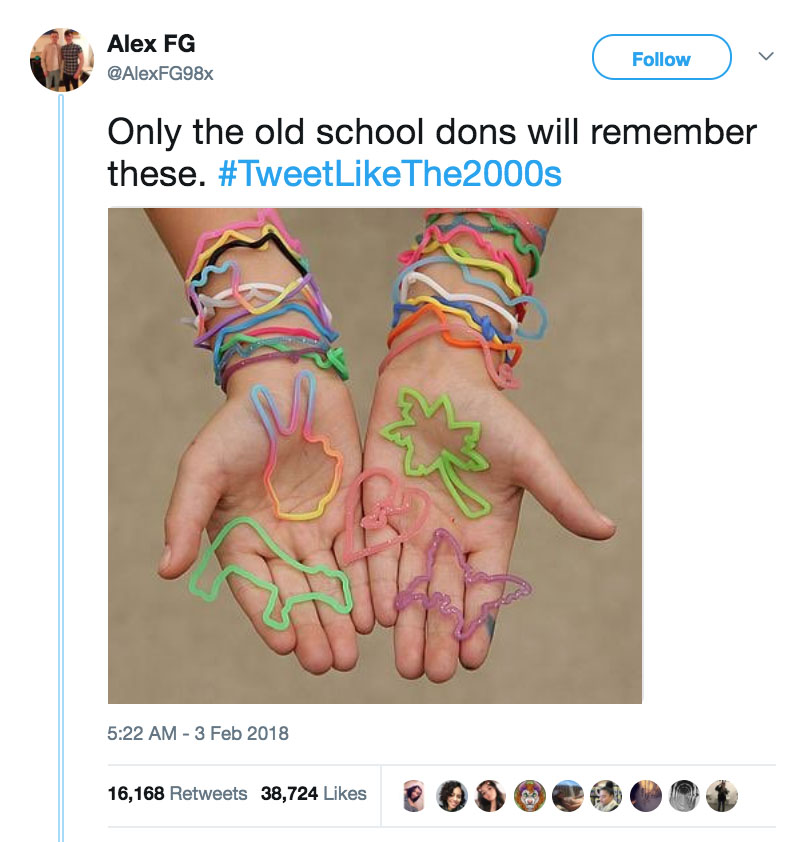Click the long dark hair selfie liker avatar
Viewport: 808px width, 842px height.
point(491,795)
